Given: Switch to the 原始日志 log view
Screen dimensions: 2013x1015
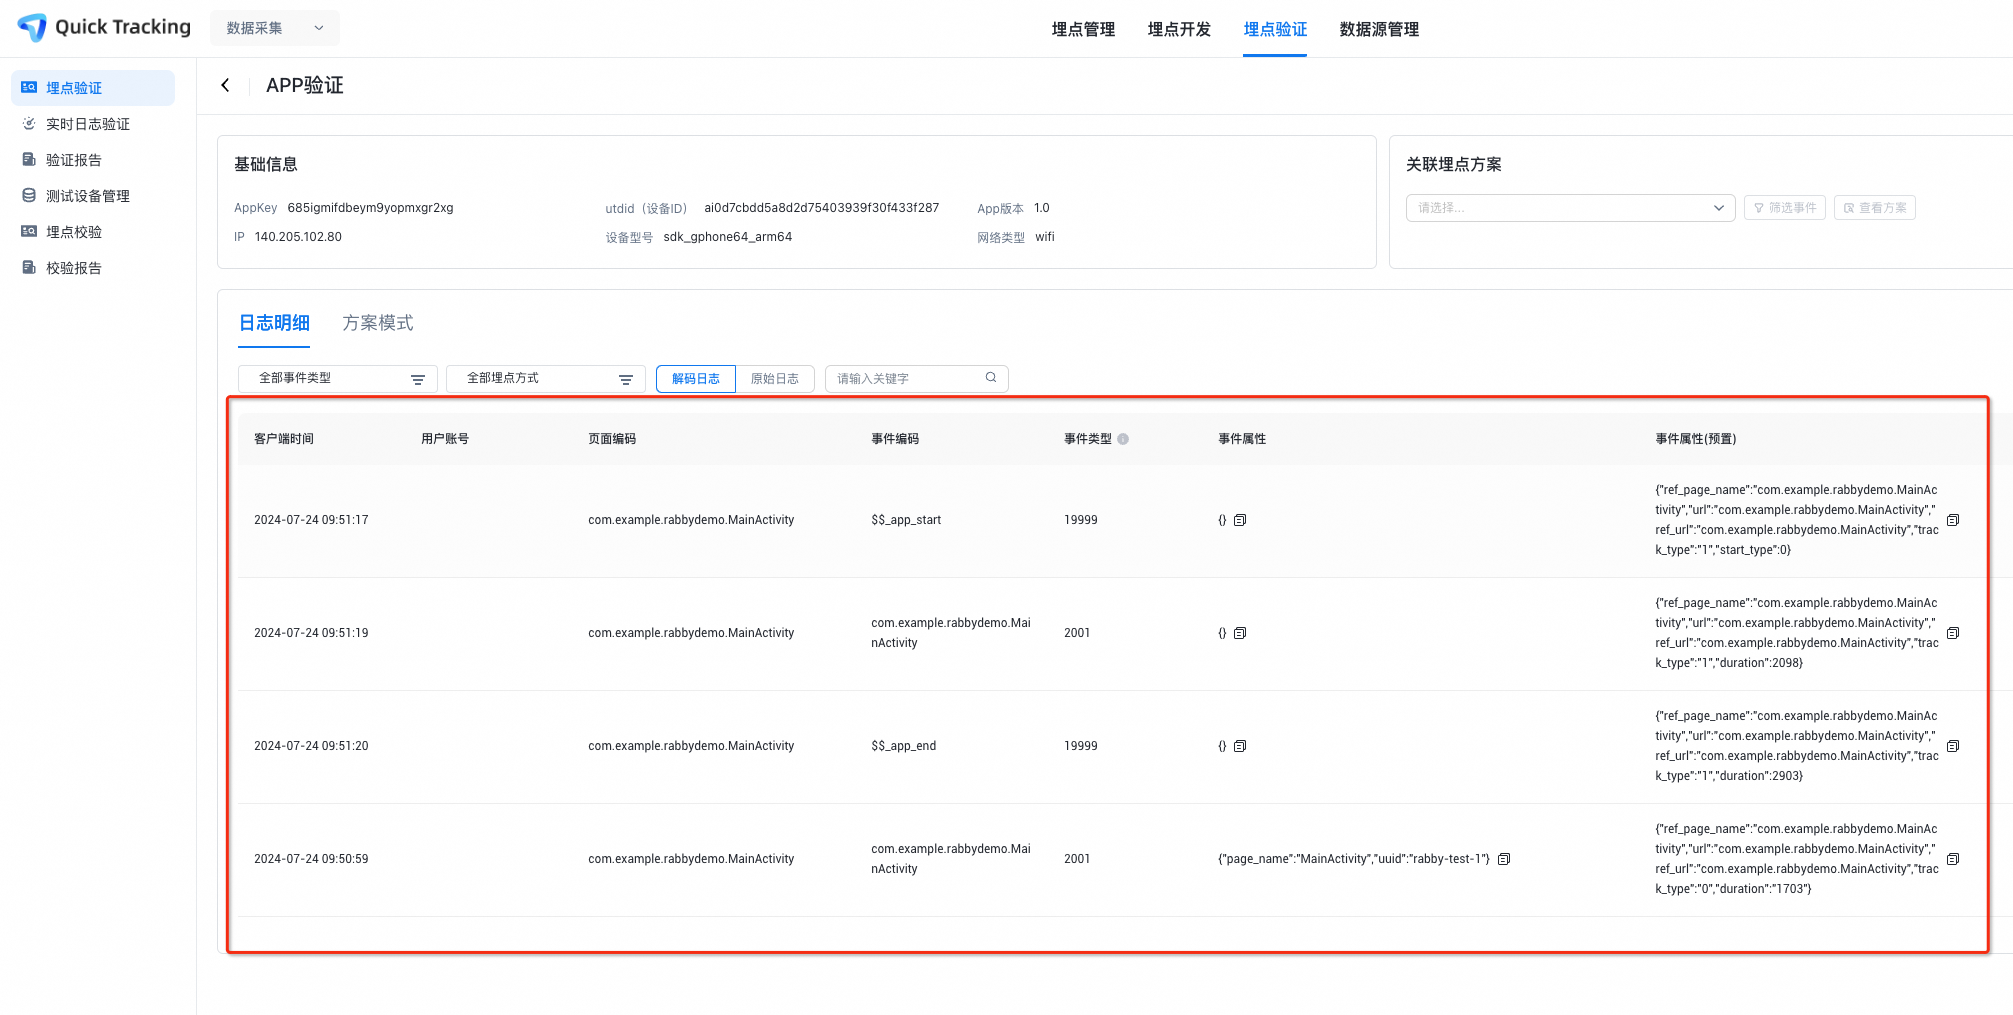Looking at the screenshot, I should pos(775,379).
